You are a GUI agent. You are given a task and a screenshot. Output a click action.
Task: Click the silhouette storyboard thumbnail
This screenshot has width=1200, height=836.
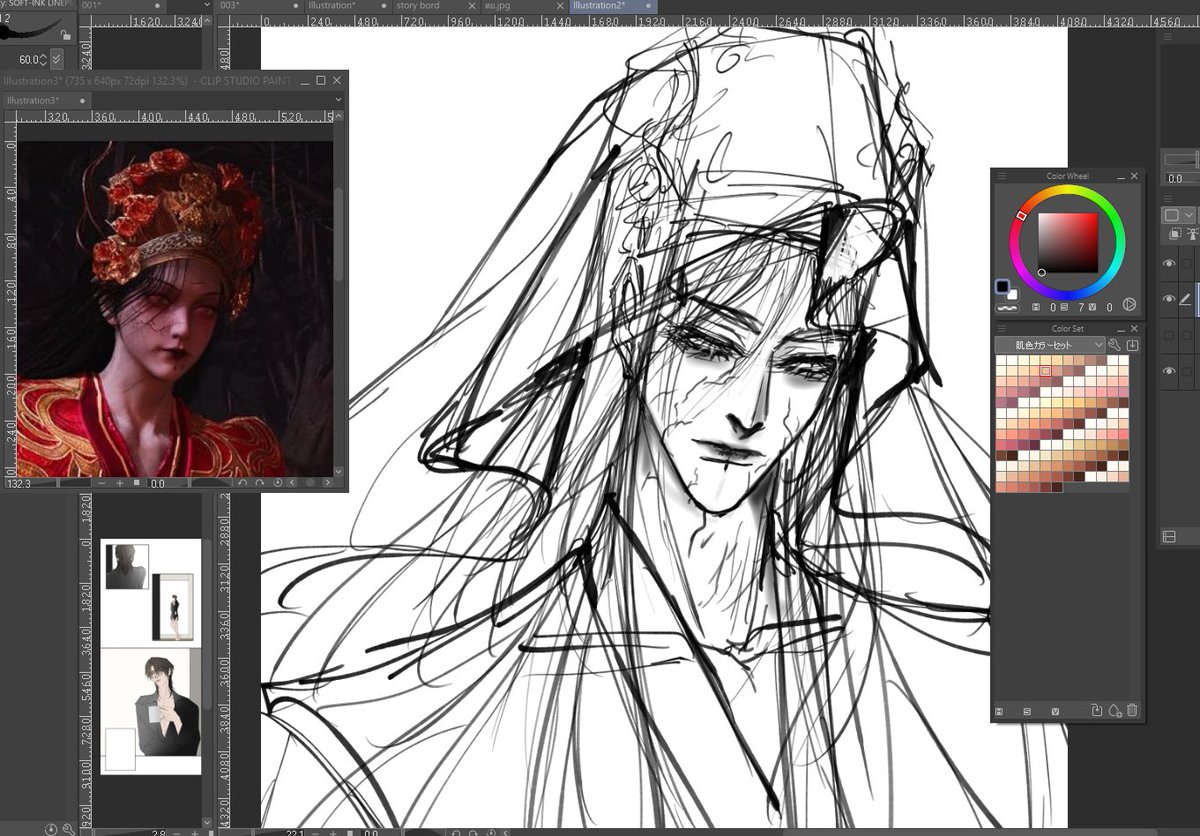[x=127, y=566]
